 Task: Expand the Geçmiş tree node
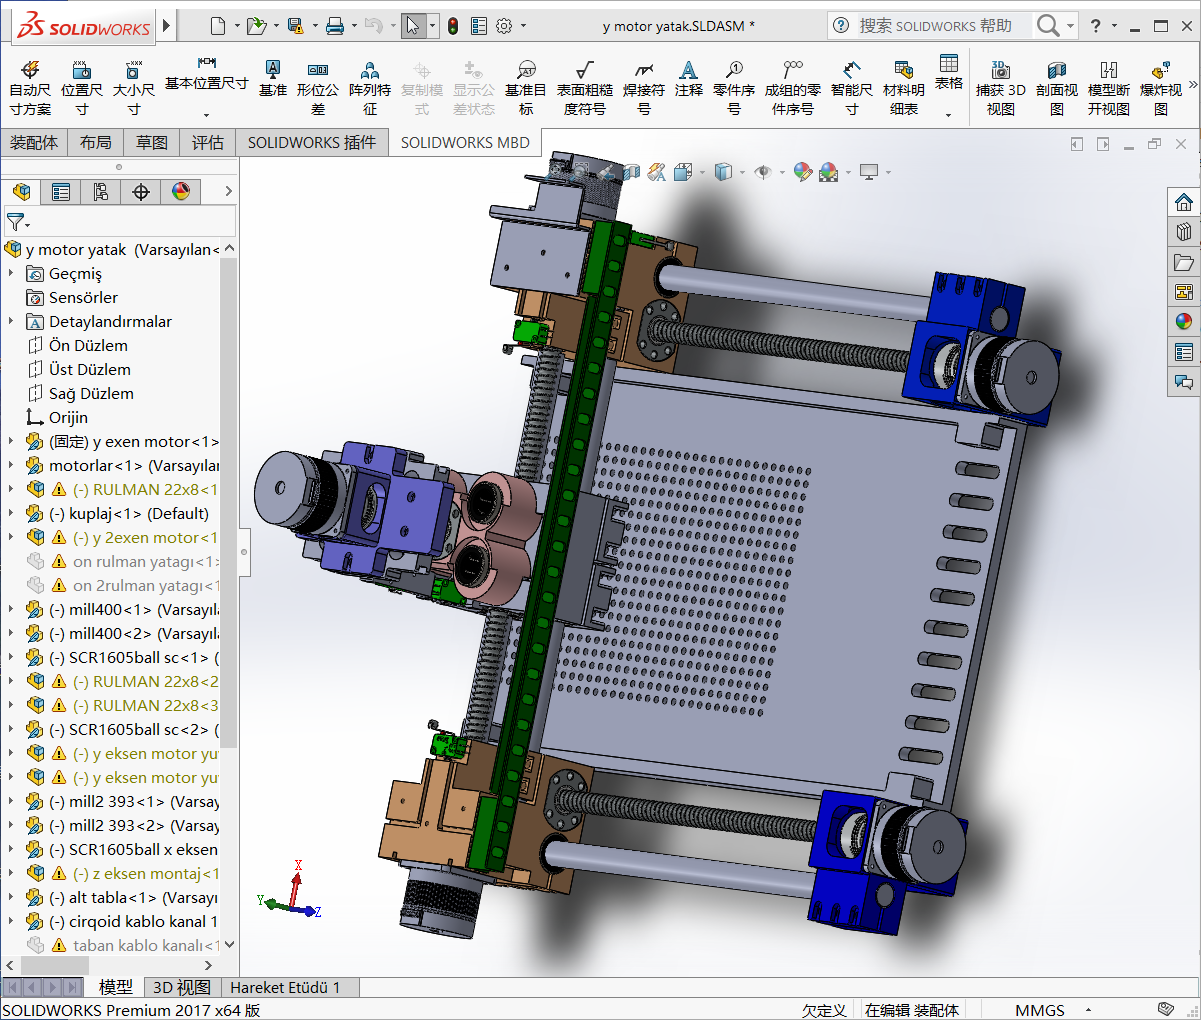pyautogui.click(x=11, y=273)
